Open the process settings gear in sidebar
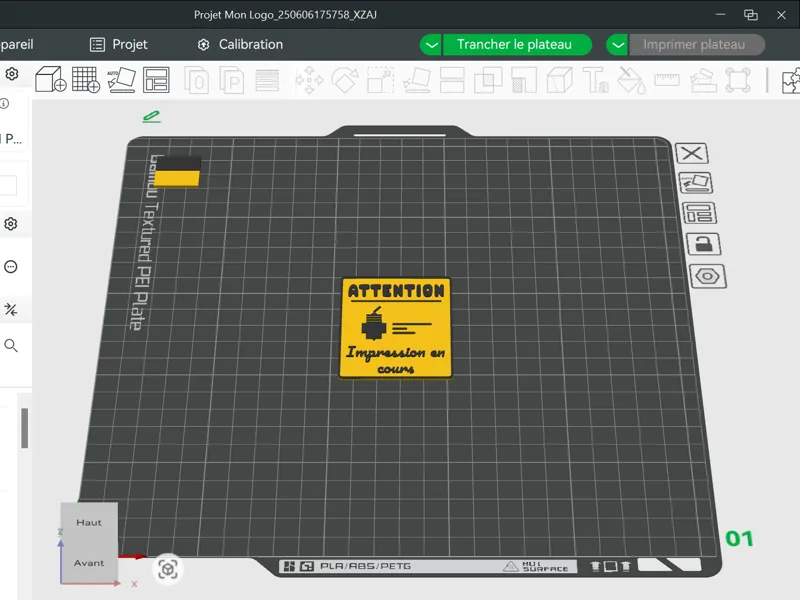Image resolution: width=800 pixels, height=600 pixels. pyautogui.click(x=11, y=224)
